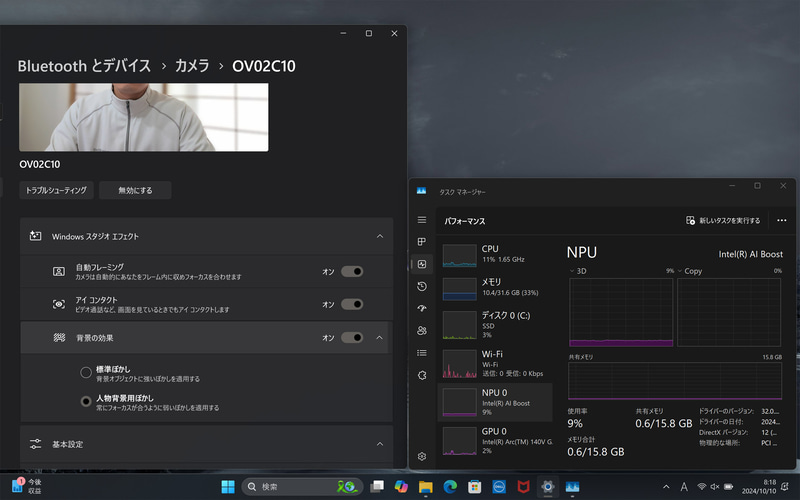Click 無効にする button
Image resolution: width=800 pixels, height=500 pixels.
click(135, 190)
